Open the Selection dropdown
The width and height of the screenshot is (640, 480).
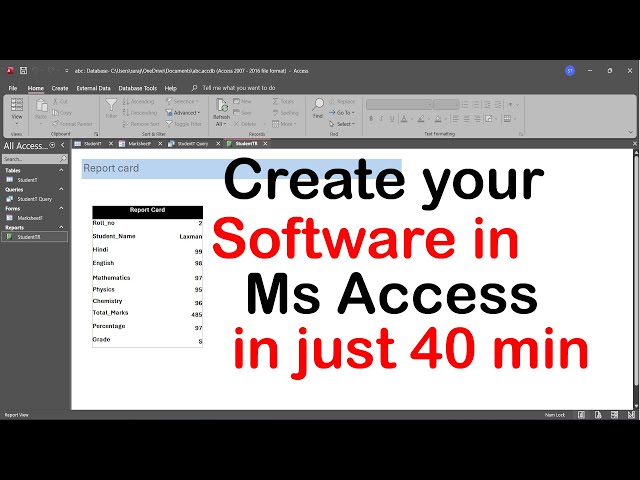(182, 101)
